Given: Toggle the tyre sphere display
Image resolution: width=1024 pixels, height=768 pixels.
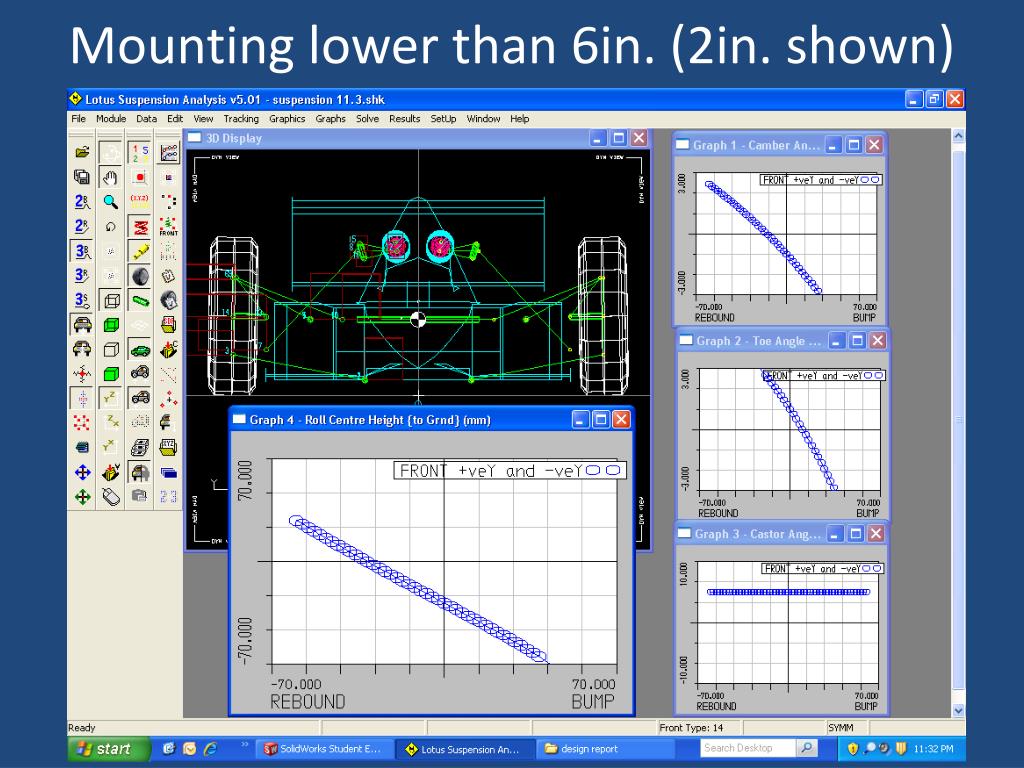Looking at the screenshot, I should [x=140, y=276].
